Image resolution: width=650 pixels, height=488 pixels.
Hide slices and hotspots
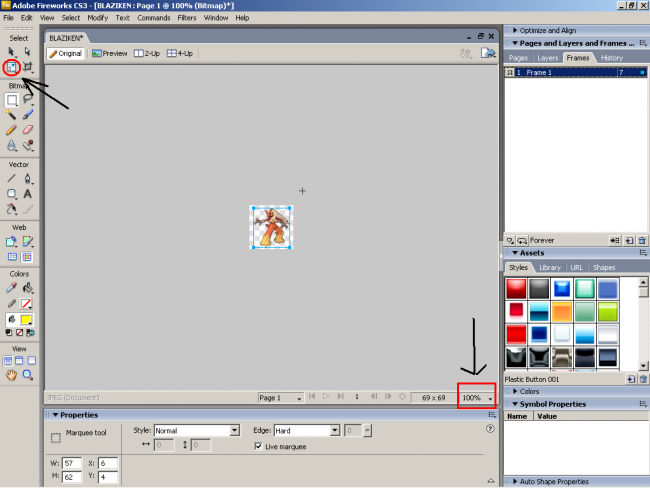12,257
